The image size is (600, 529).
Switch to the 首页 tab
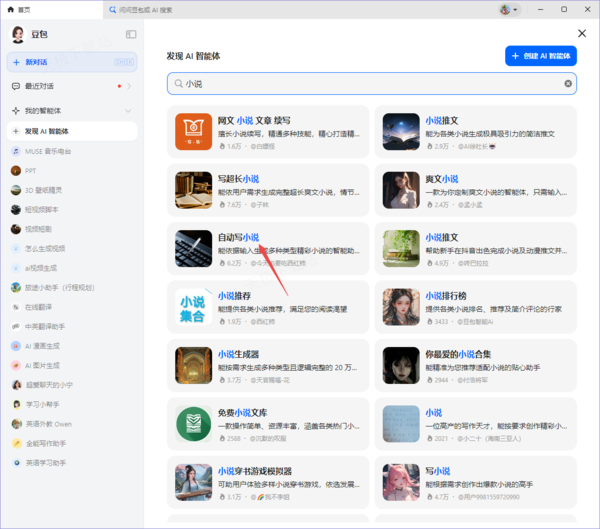(24, 9)
